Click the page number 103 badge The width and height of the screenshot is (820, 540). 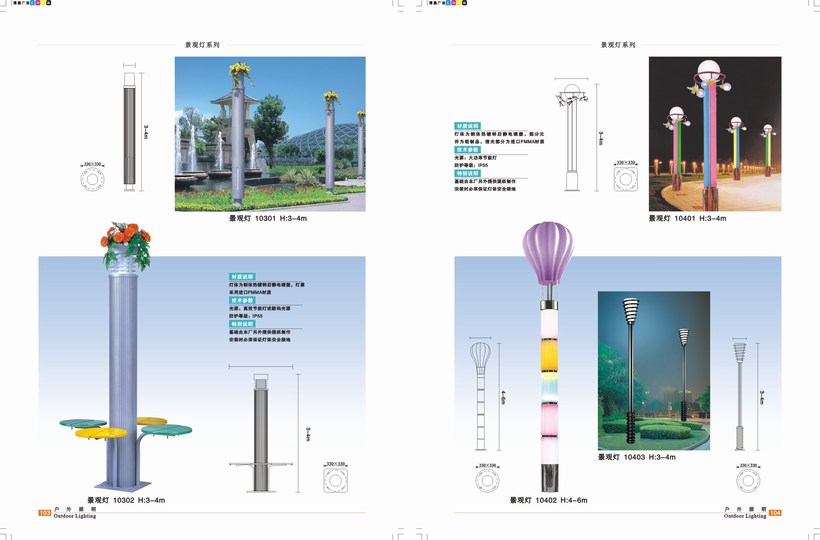pyautogui.click(x=44, y=513)
